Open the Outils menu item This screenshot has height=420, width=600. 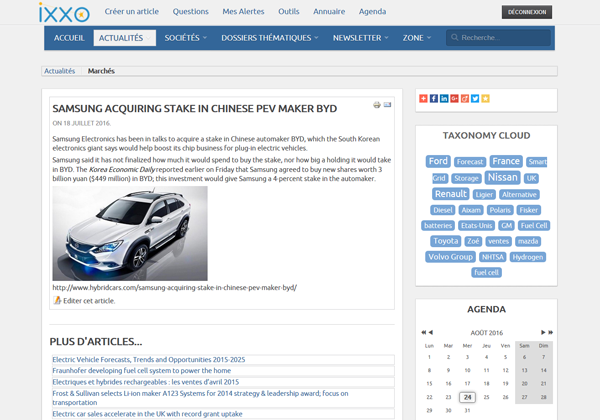point(289,12)
